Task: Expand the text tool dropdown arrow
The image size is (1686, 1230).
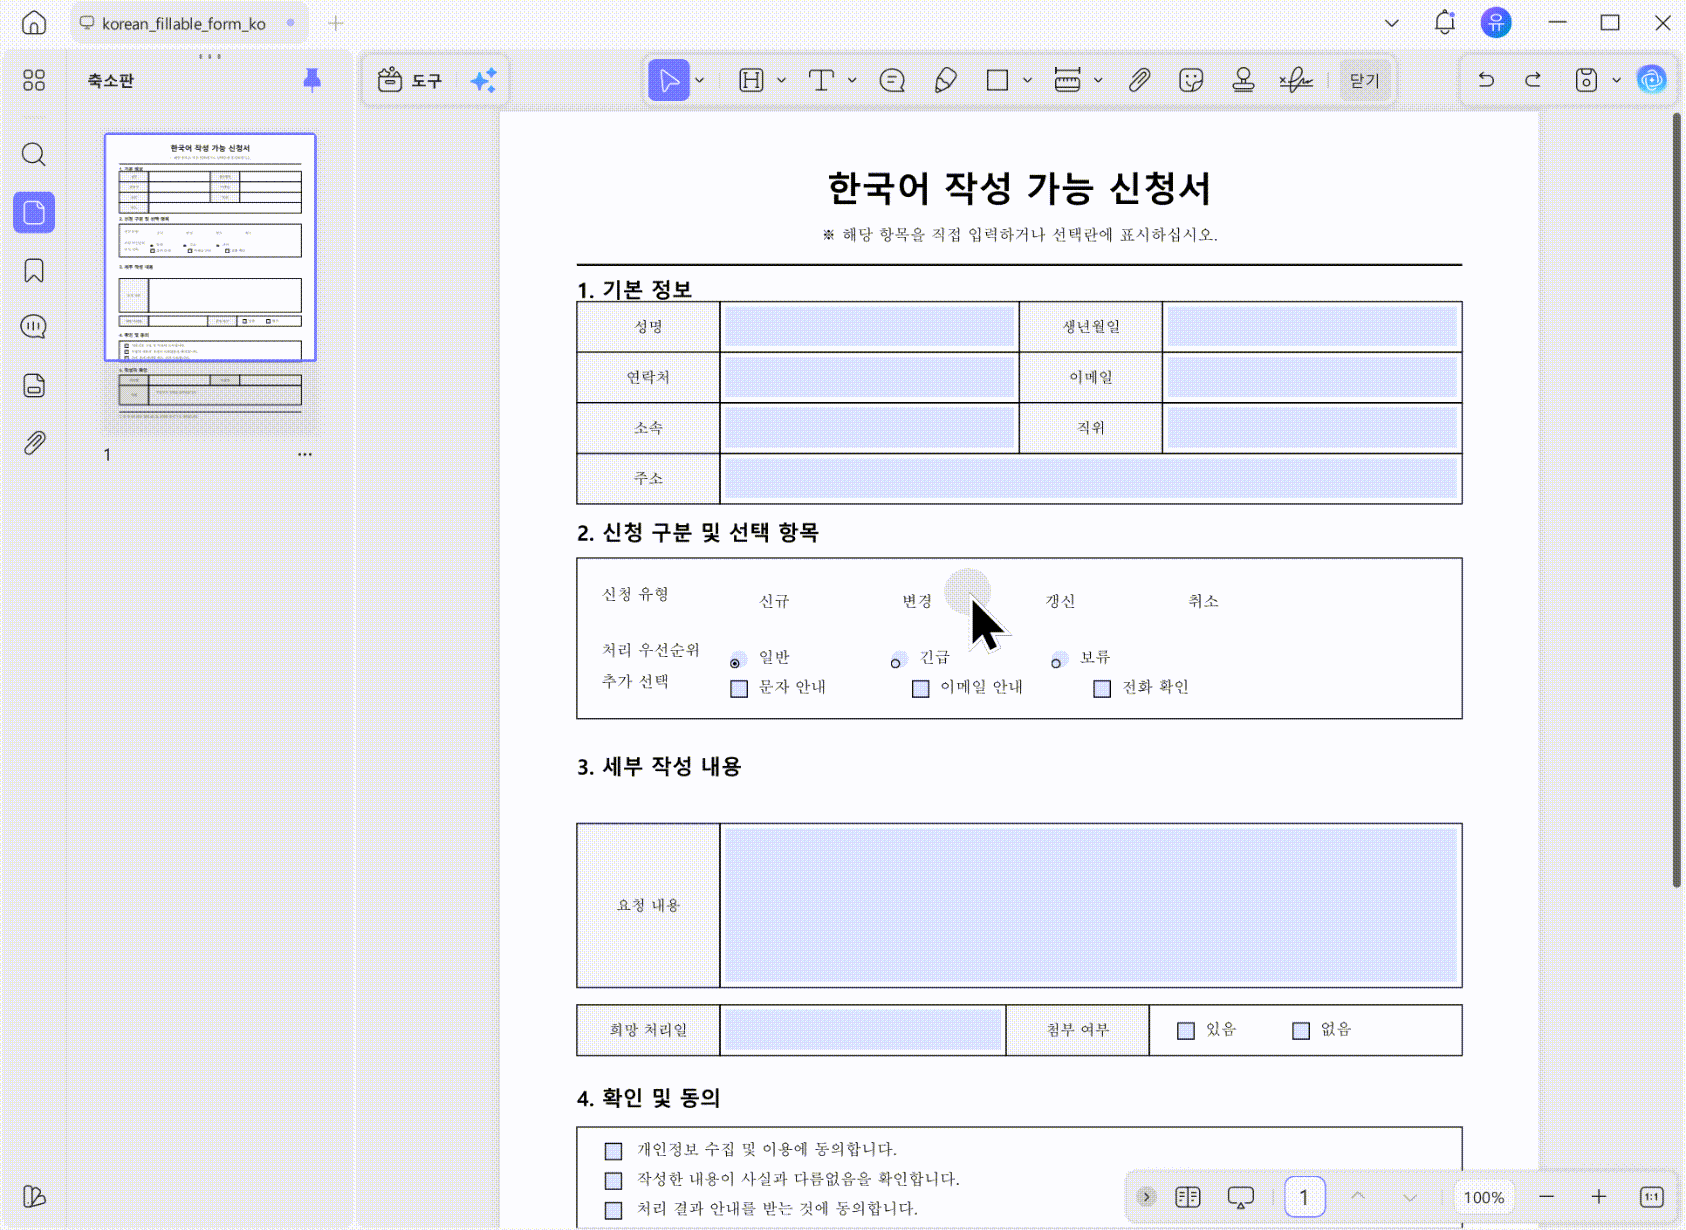Action: (x=852, y=80)
